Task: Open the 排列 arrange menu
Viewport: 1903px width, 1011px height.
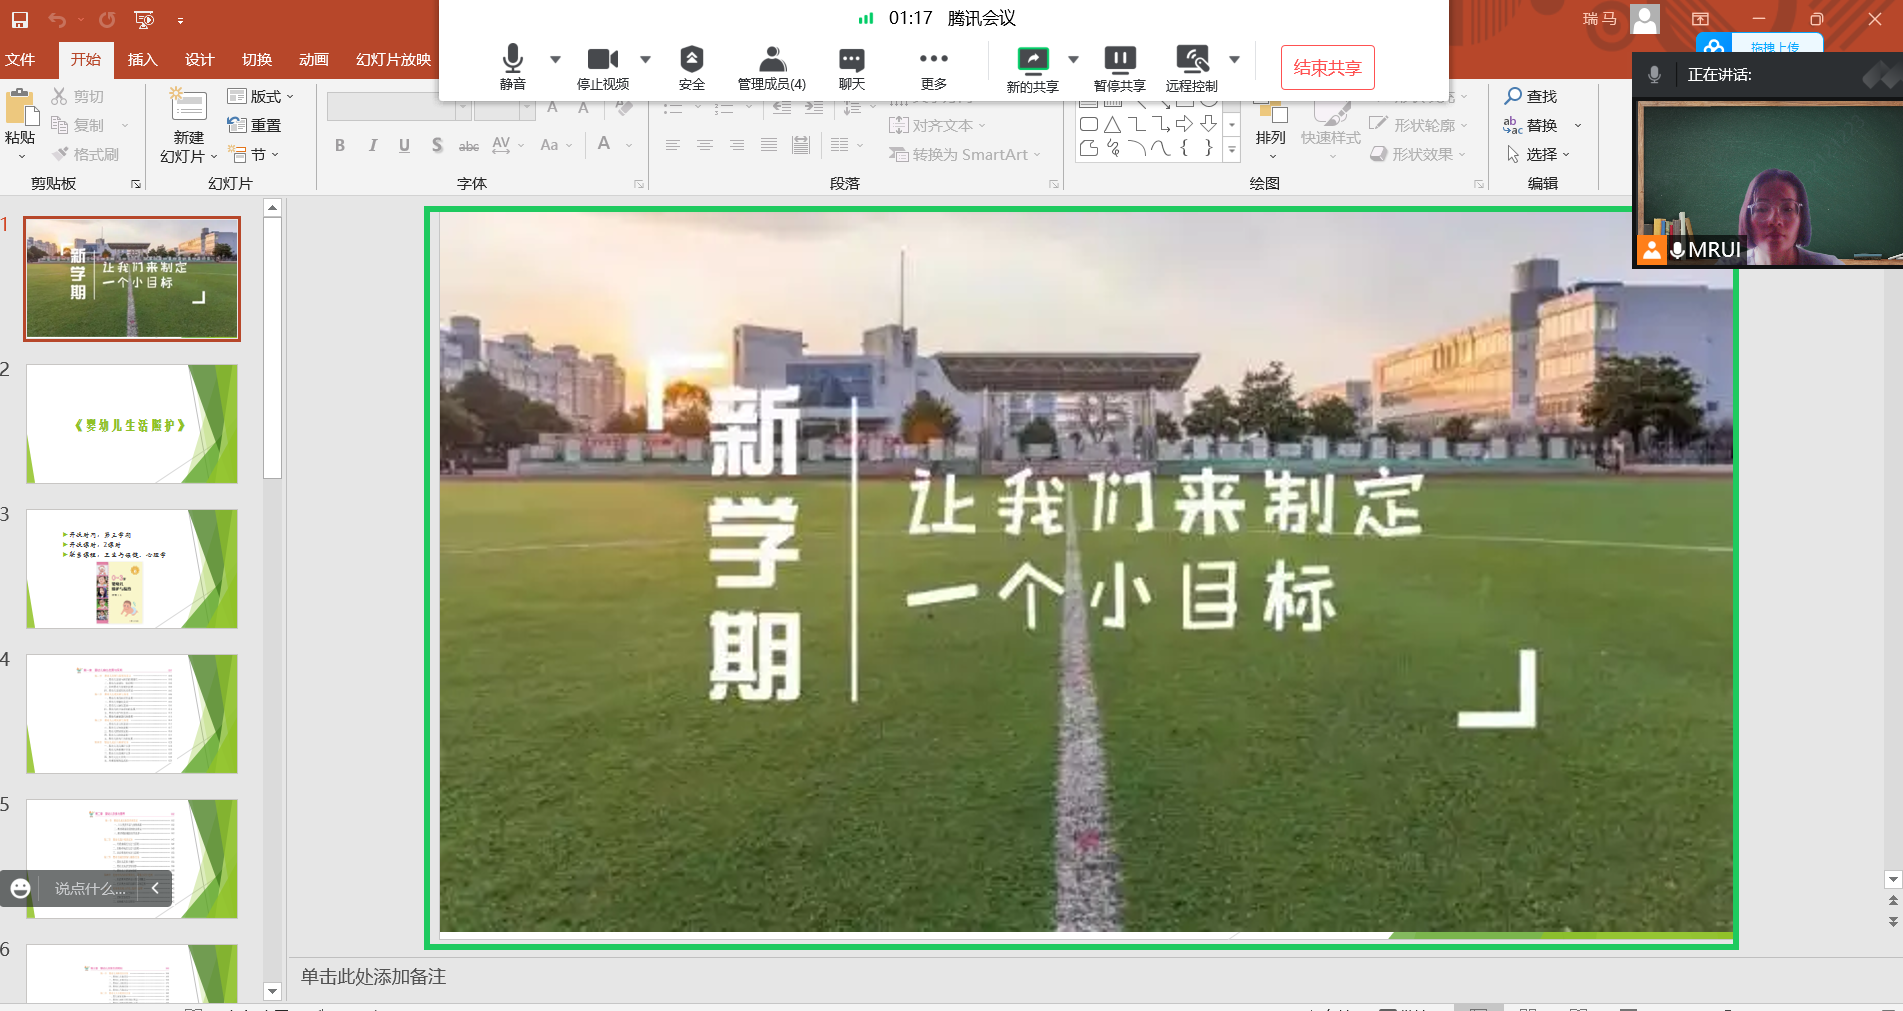Action: point(1271,128)
